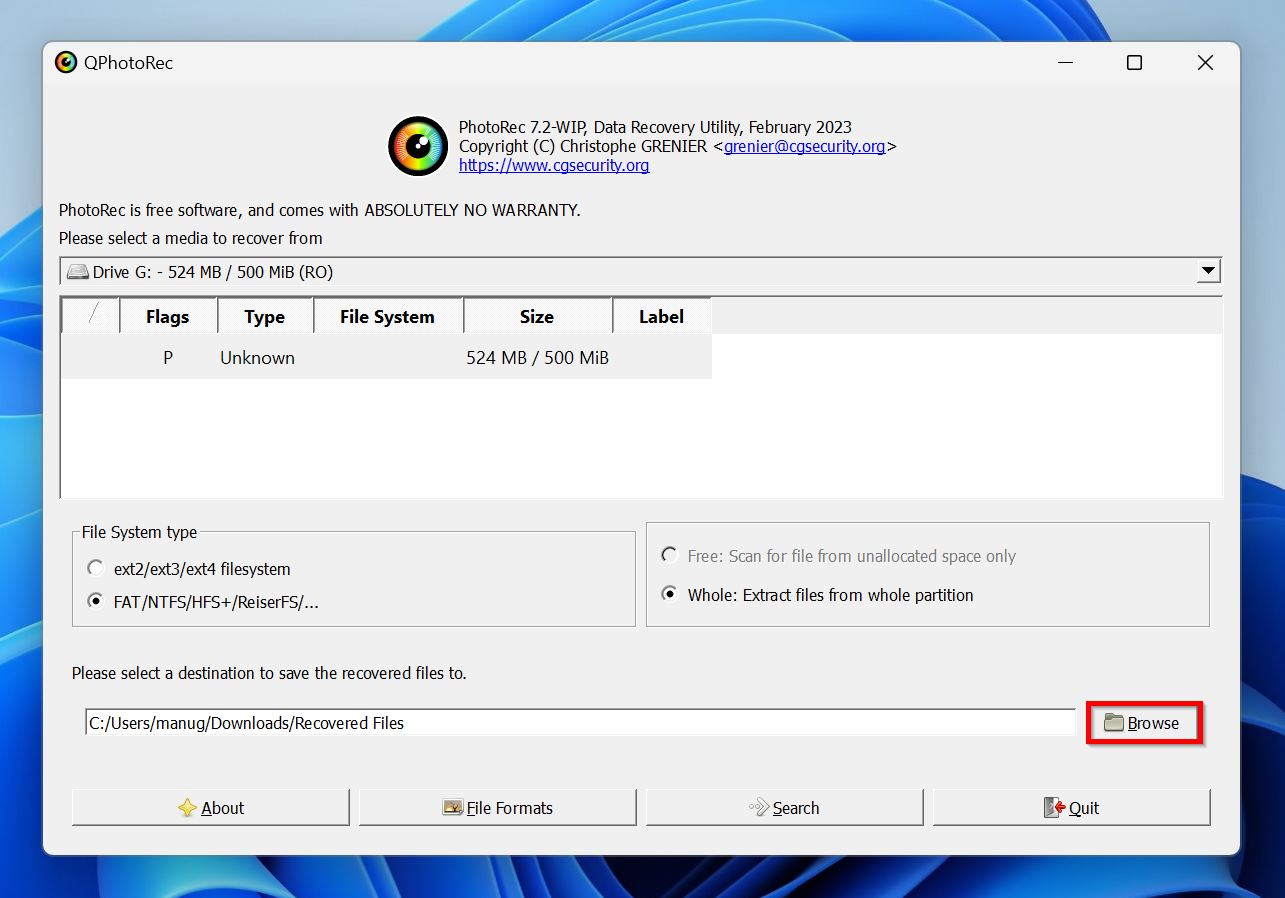Click the File Formats picture icon
Screen dimensions: 1285x898
[x=456, y=807]
